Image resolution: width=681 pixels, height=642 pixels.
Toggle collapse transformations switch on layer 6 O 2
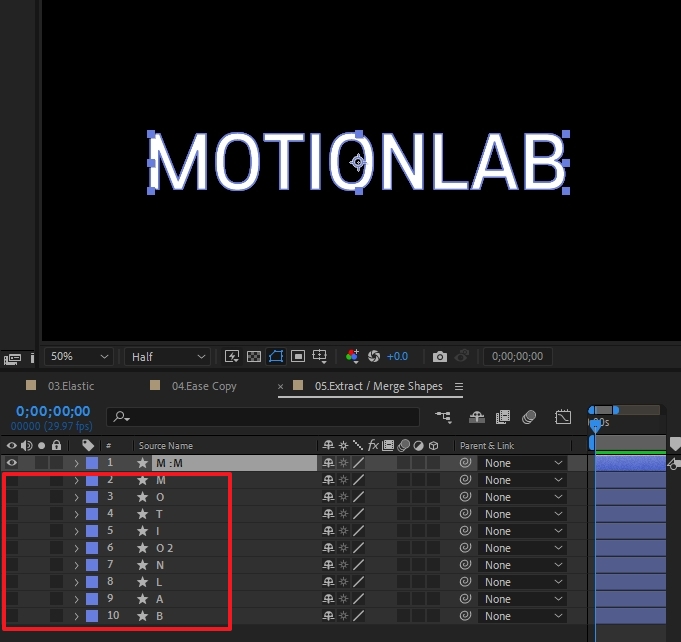[343, 548]
